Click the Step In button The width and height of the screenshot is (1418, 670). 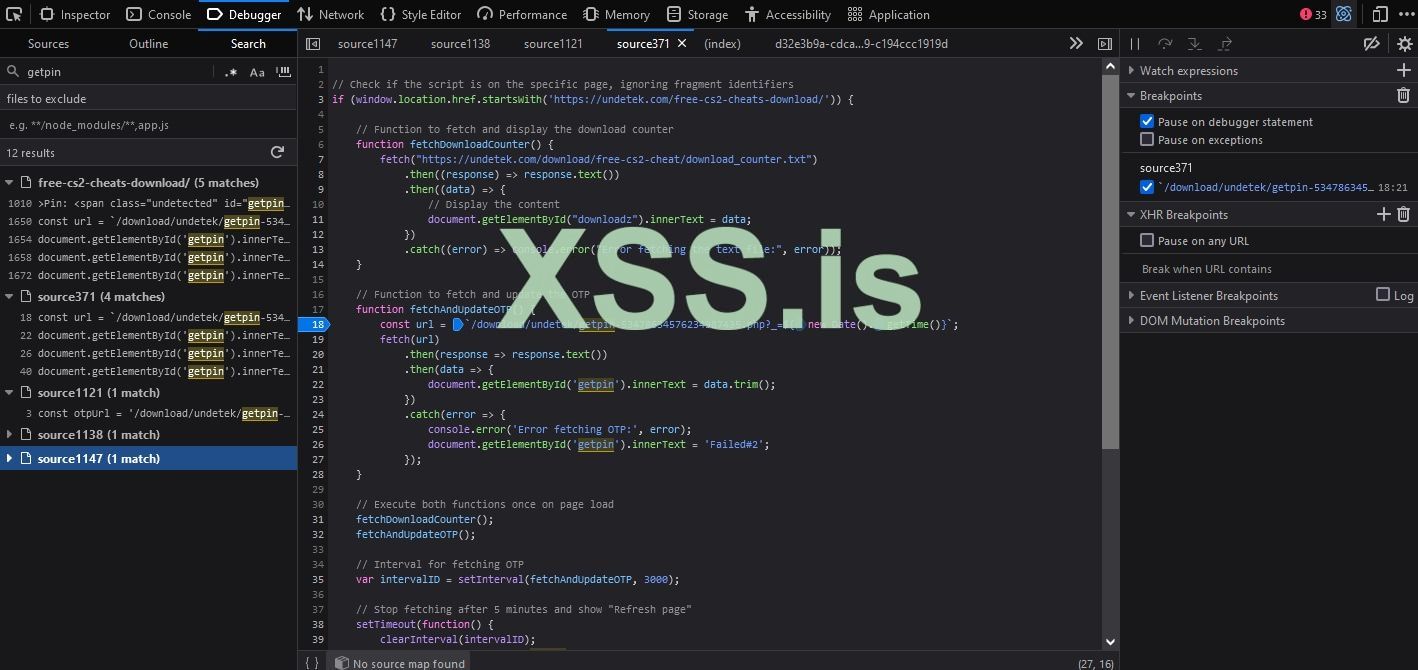pyautogui.click(x=1194, y=44)
